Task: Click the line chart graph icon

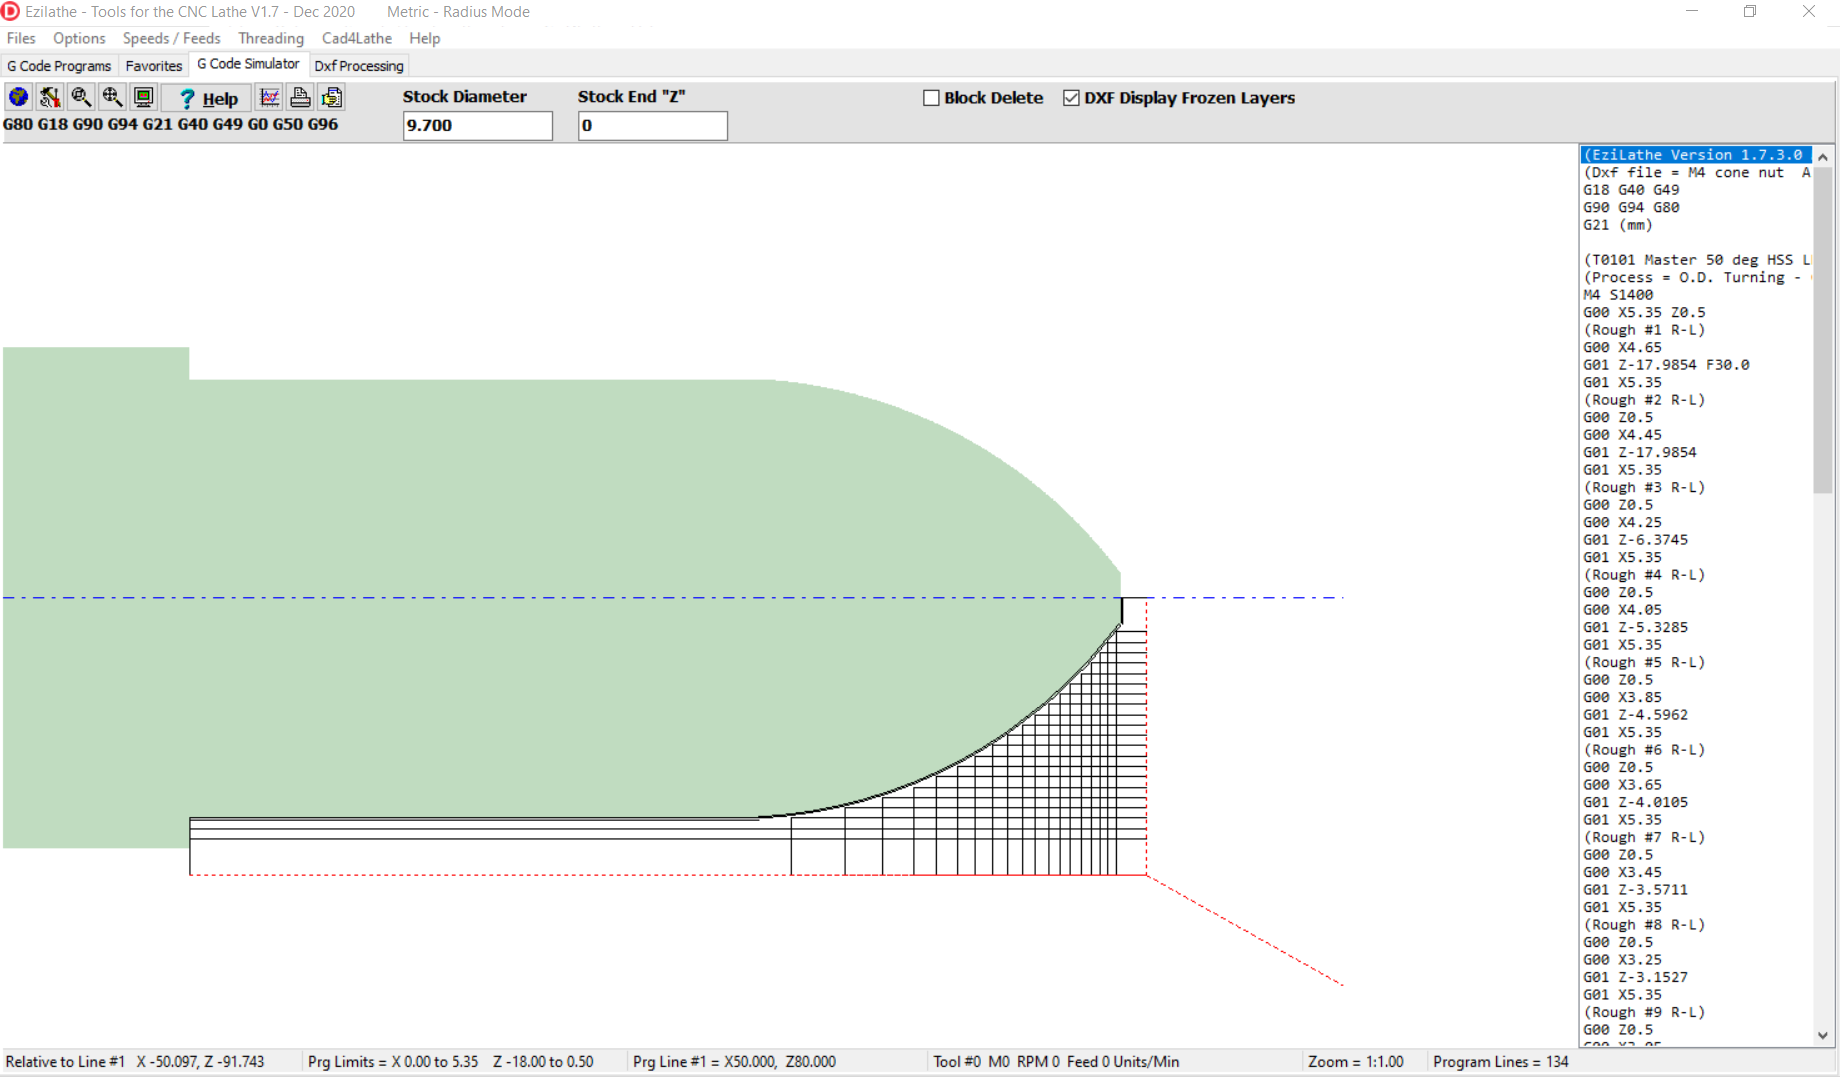Action: 269,97
